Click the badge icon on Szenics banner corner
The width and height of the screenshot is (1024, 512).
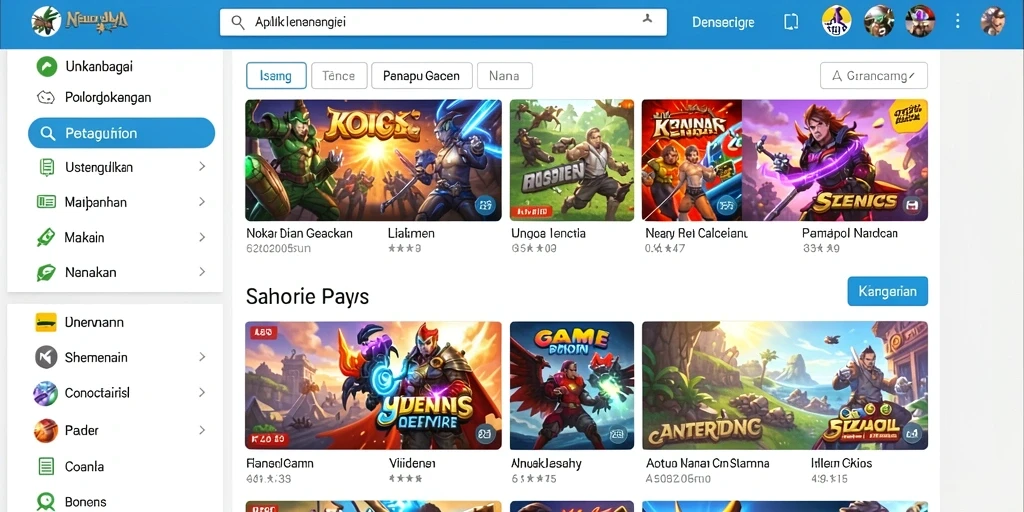click(912, 206)
